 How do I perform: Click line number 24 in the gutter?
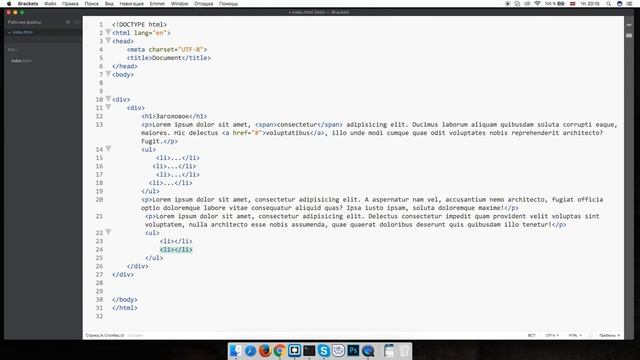coord(99,249)
